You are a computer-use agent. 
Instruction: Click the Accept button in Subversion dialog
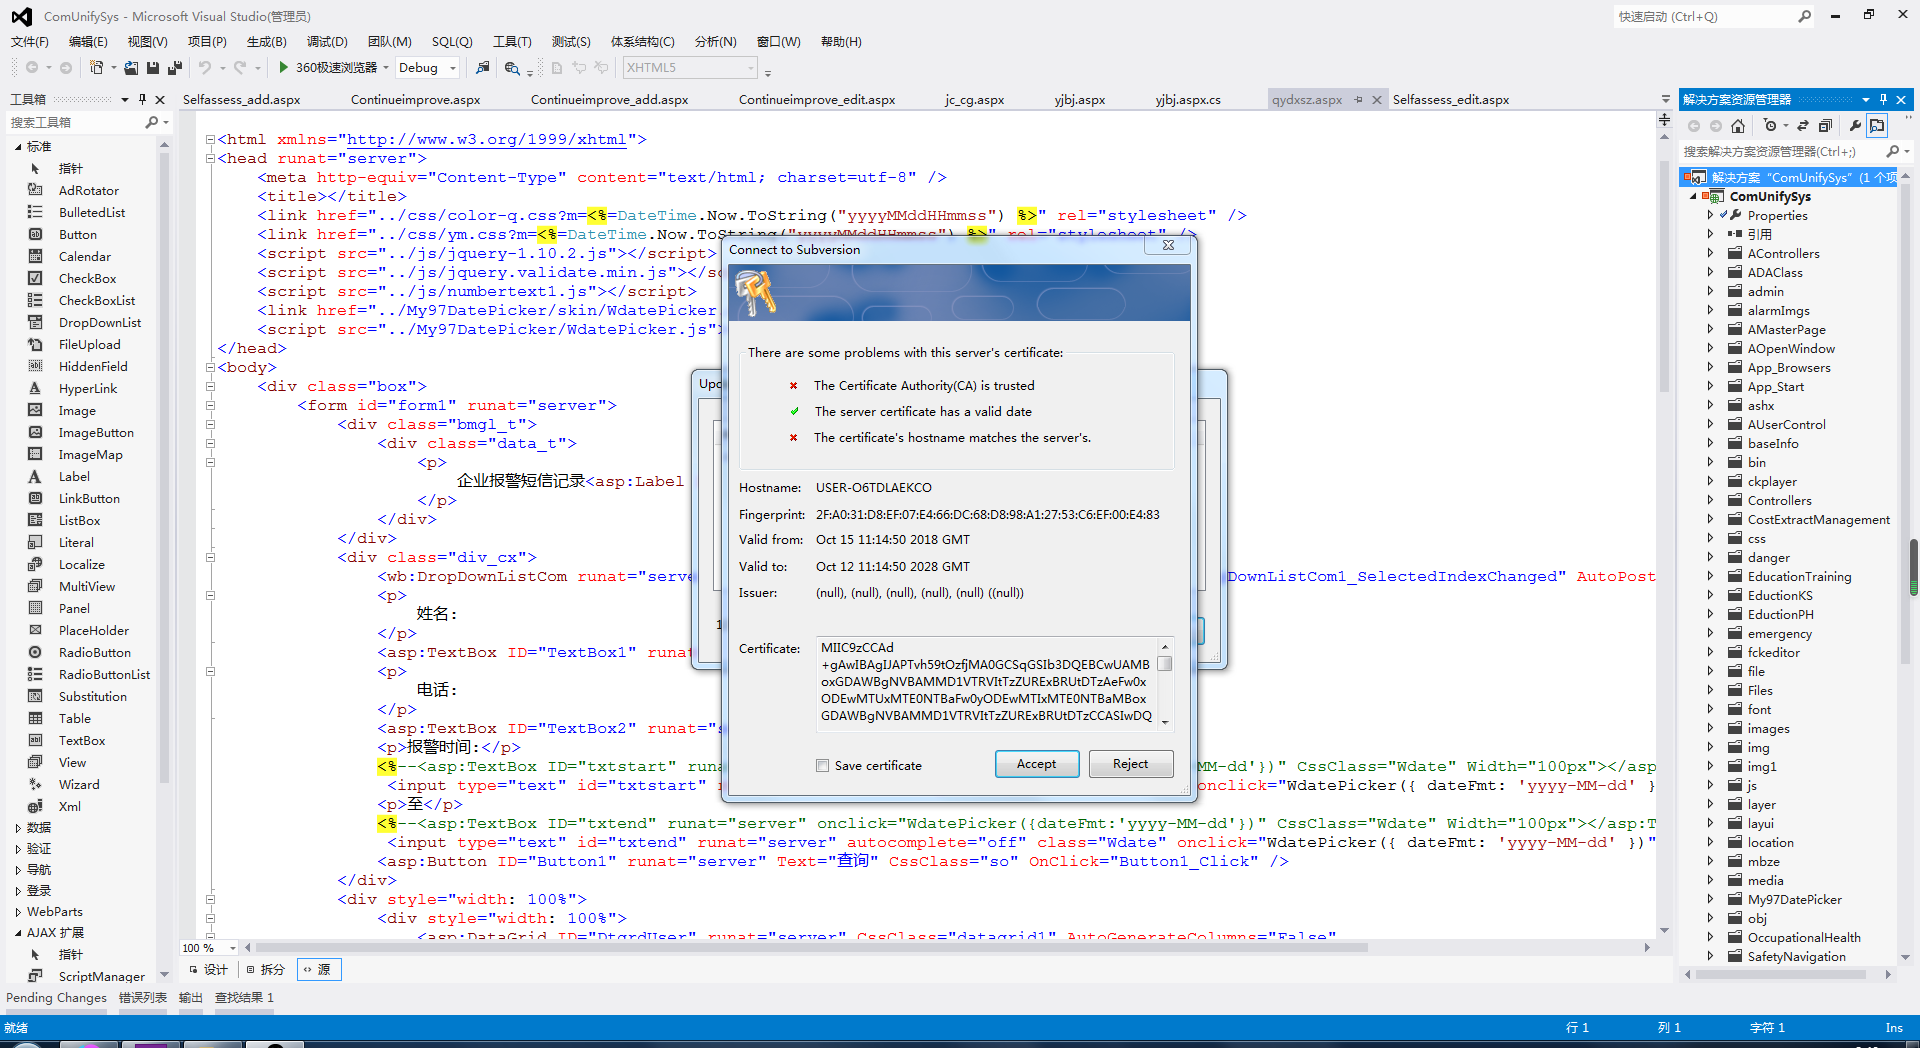[1037, 763]
